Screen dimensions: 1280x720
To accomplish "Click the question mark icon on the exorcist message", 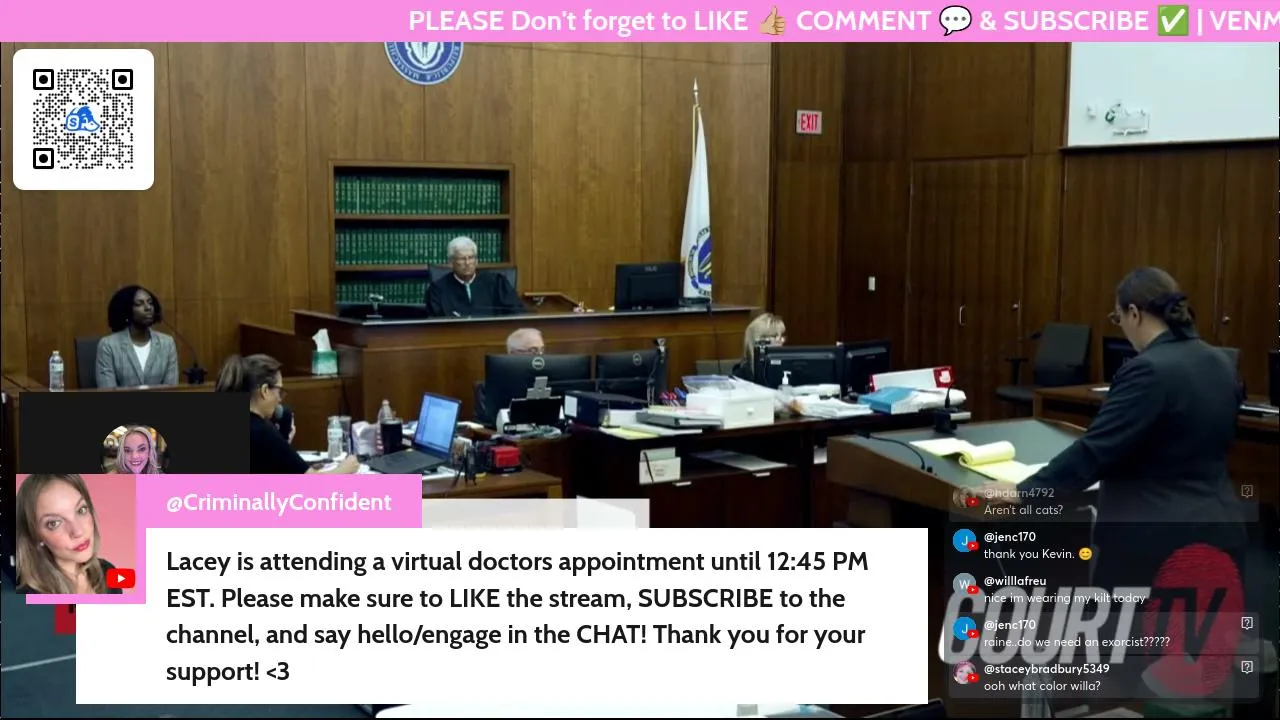I will click(x=1247, y=623).
